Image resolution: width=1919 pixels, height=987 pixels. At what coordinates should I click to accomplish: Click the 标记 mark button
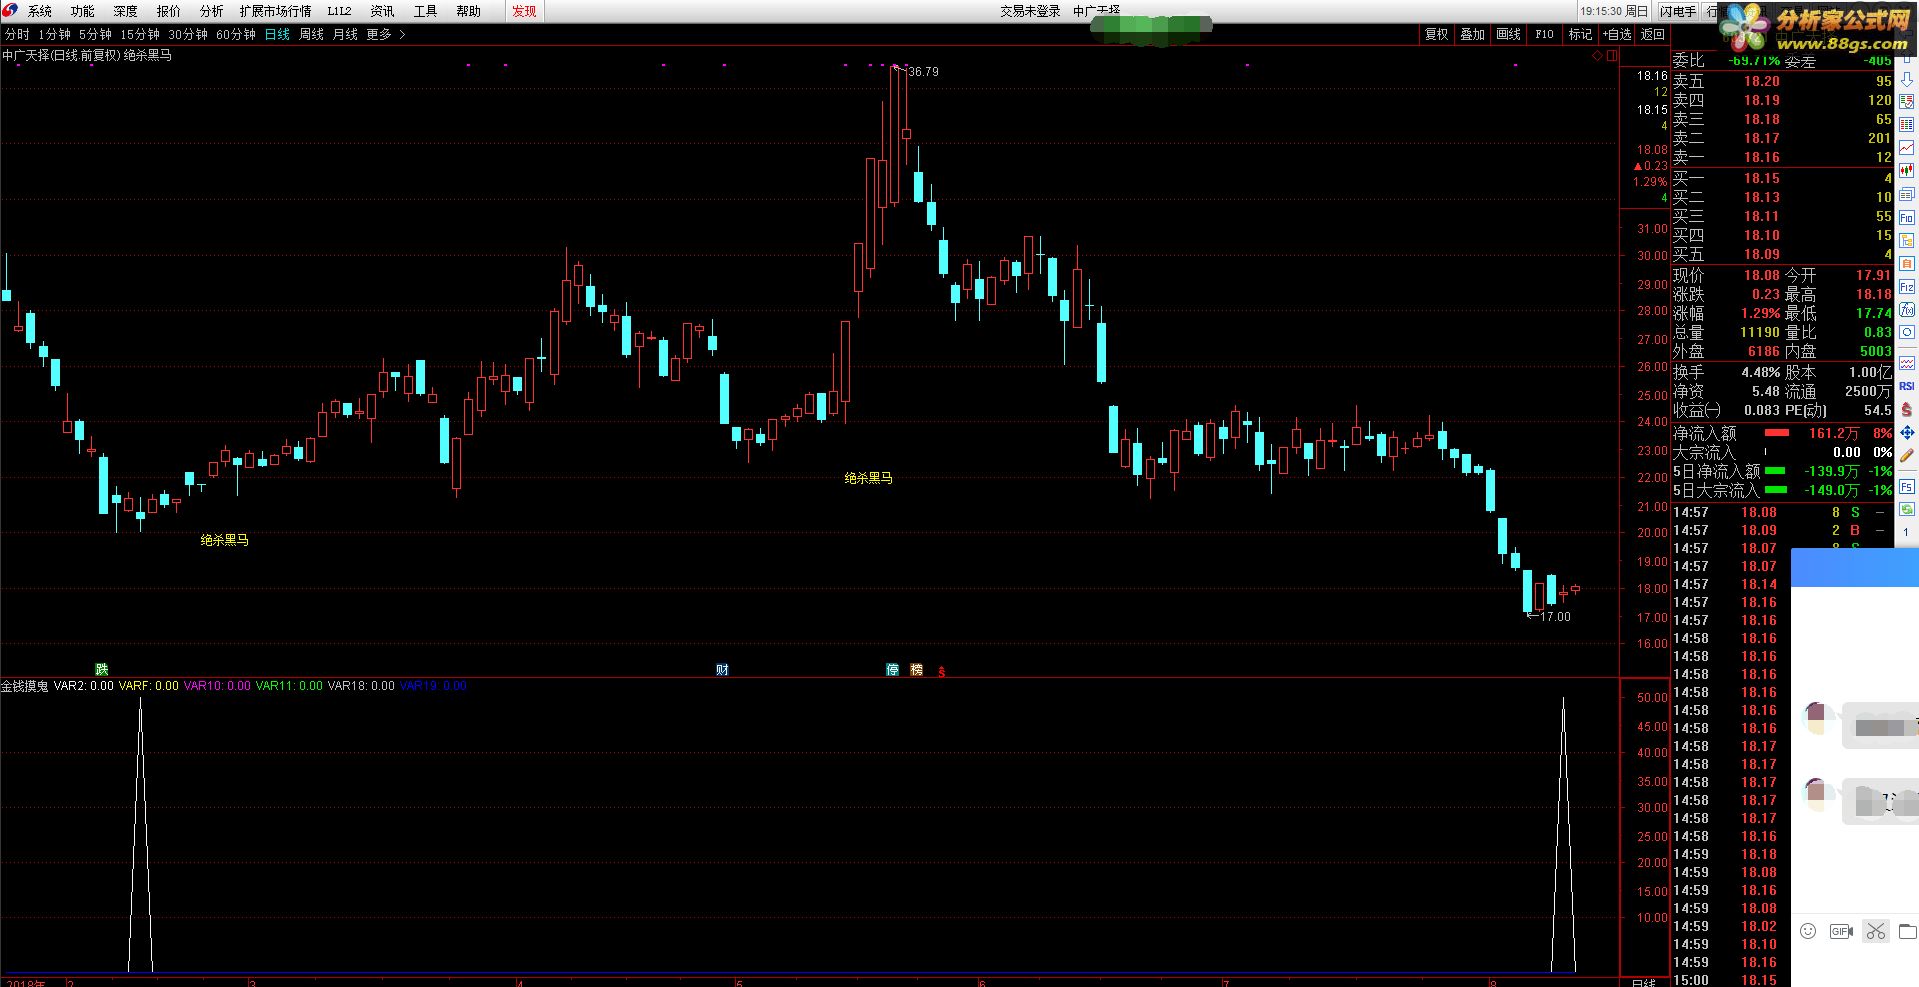point(1581,34)
